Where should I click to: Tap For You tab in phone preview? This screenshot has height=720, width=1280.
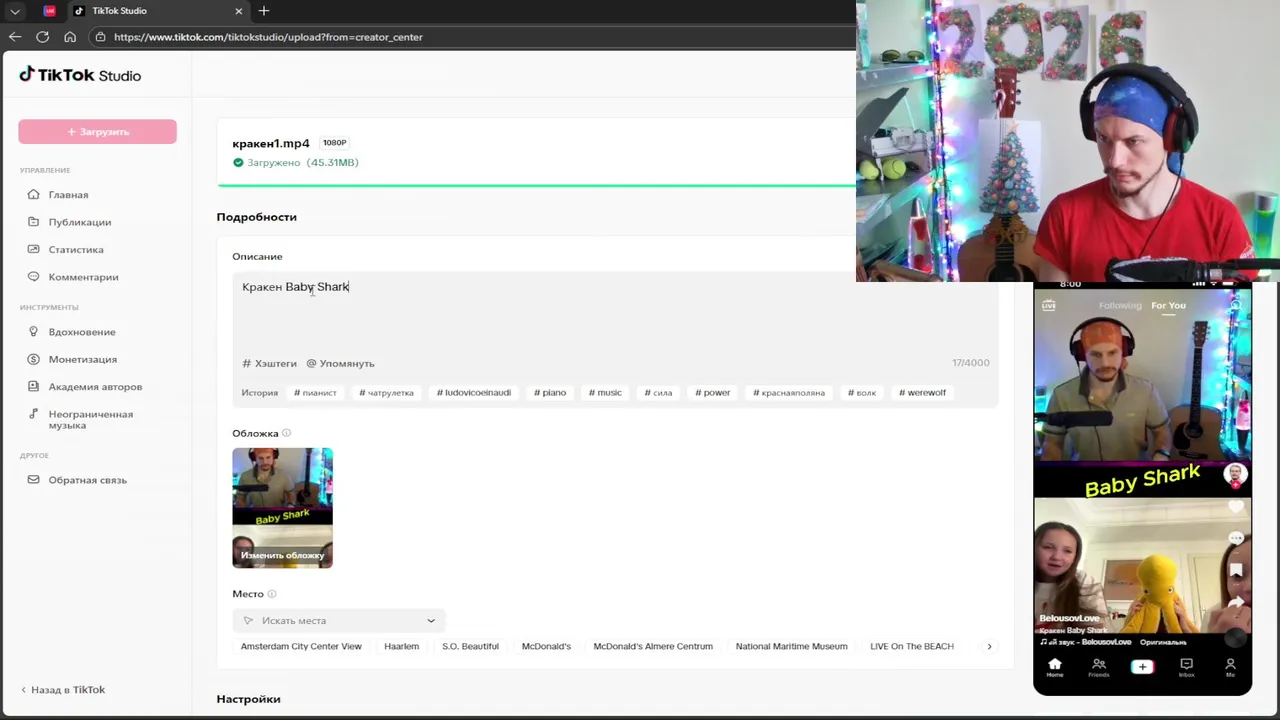coord(1168,306)
